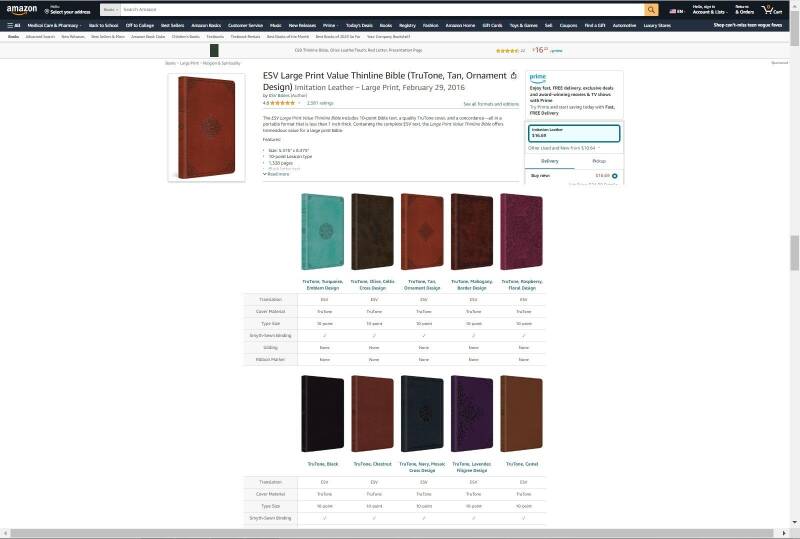Open the Select your address location icon
The image size is (800, 539).
click(x=47, y=11)
